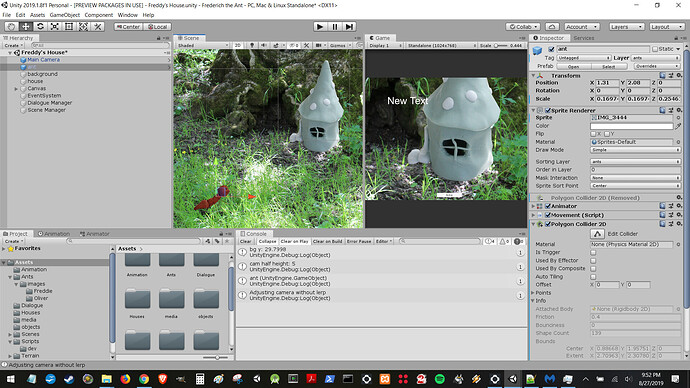Image resolution: width=690 pixels, height=388 pixels.
Task: Click the sprite Color swatch field
Action: click(x=631, y=126)
